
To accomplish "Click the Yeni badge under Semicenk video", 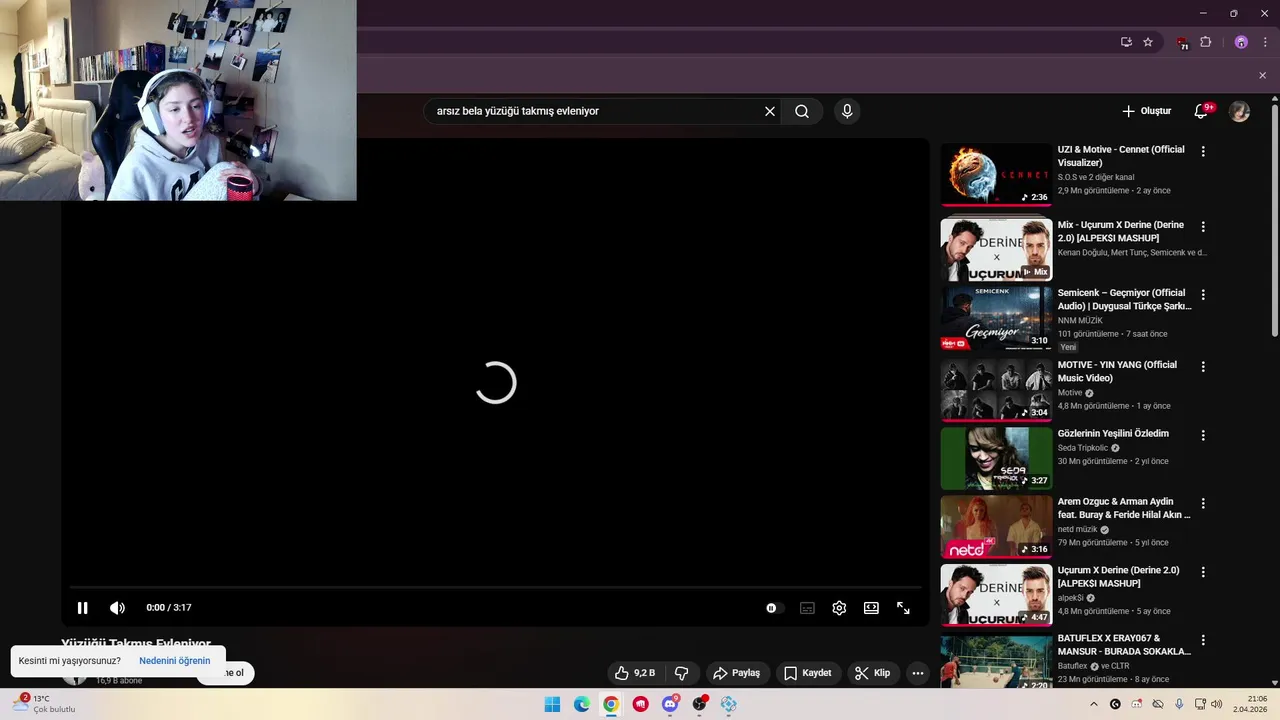I will coord(1068,347).
